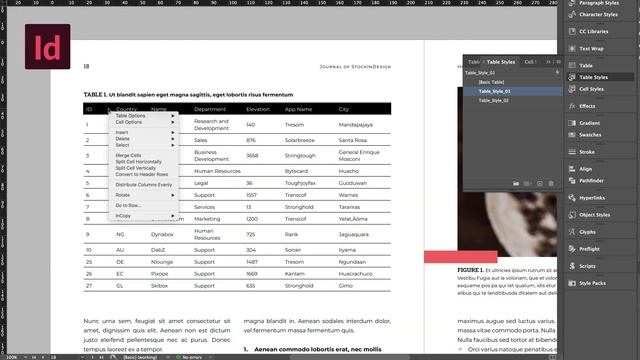Screen dimensions: 640x360
Task: Collapse the Table Styles panel using double-arrow icon
Action: point(549,62)
